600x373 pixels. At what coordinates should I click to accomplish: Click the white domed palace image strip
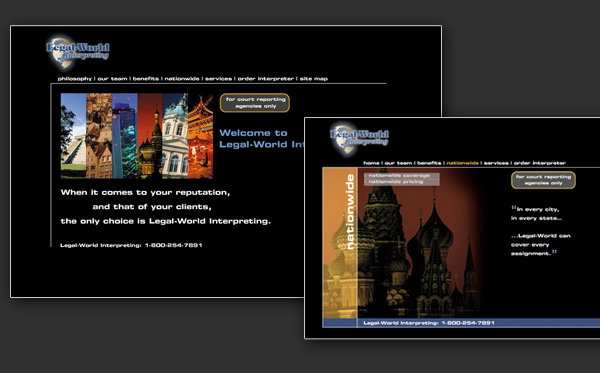point(175,136)
